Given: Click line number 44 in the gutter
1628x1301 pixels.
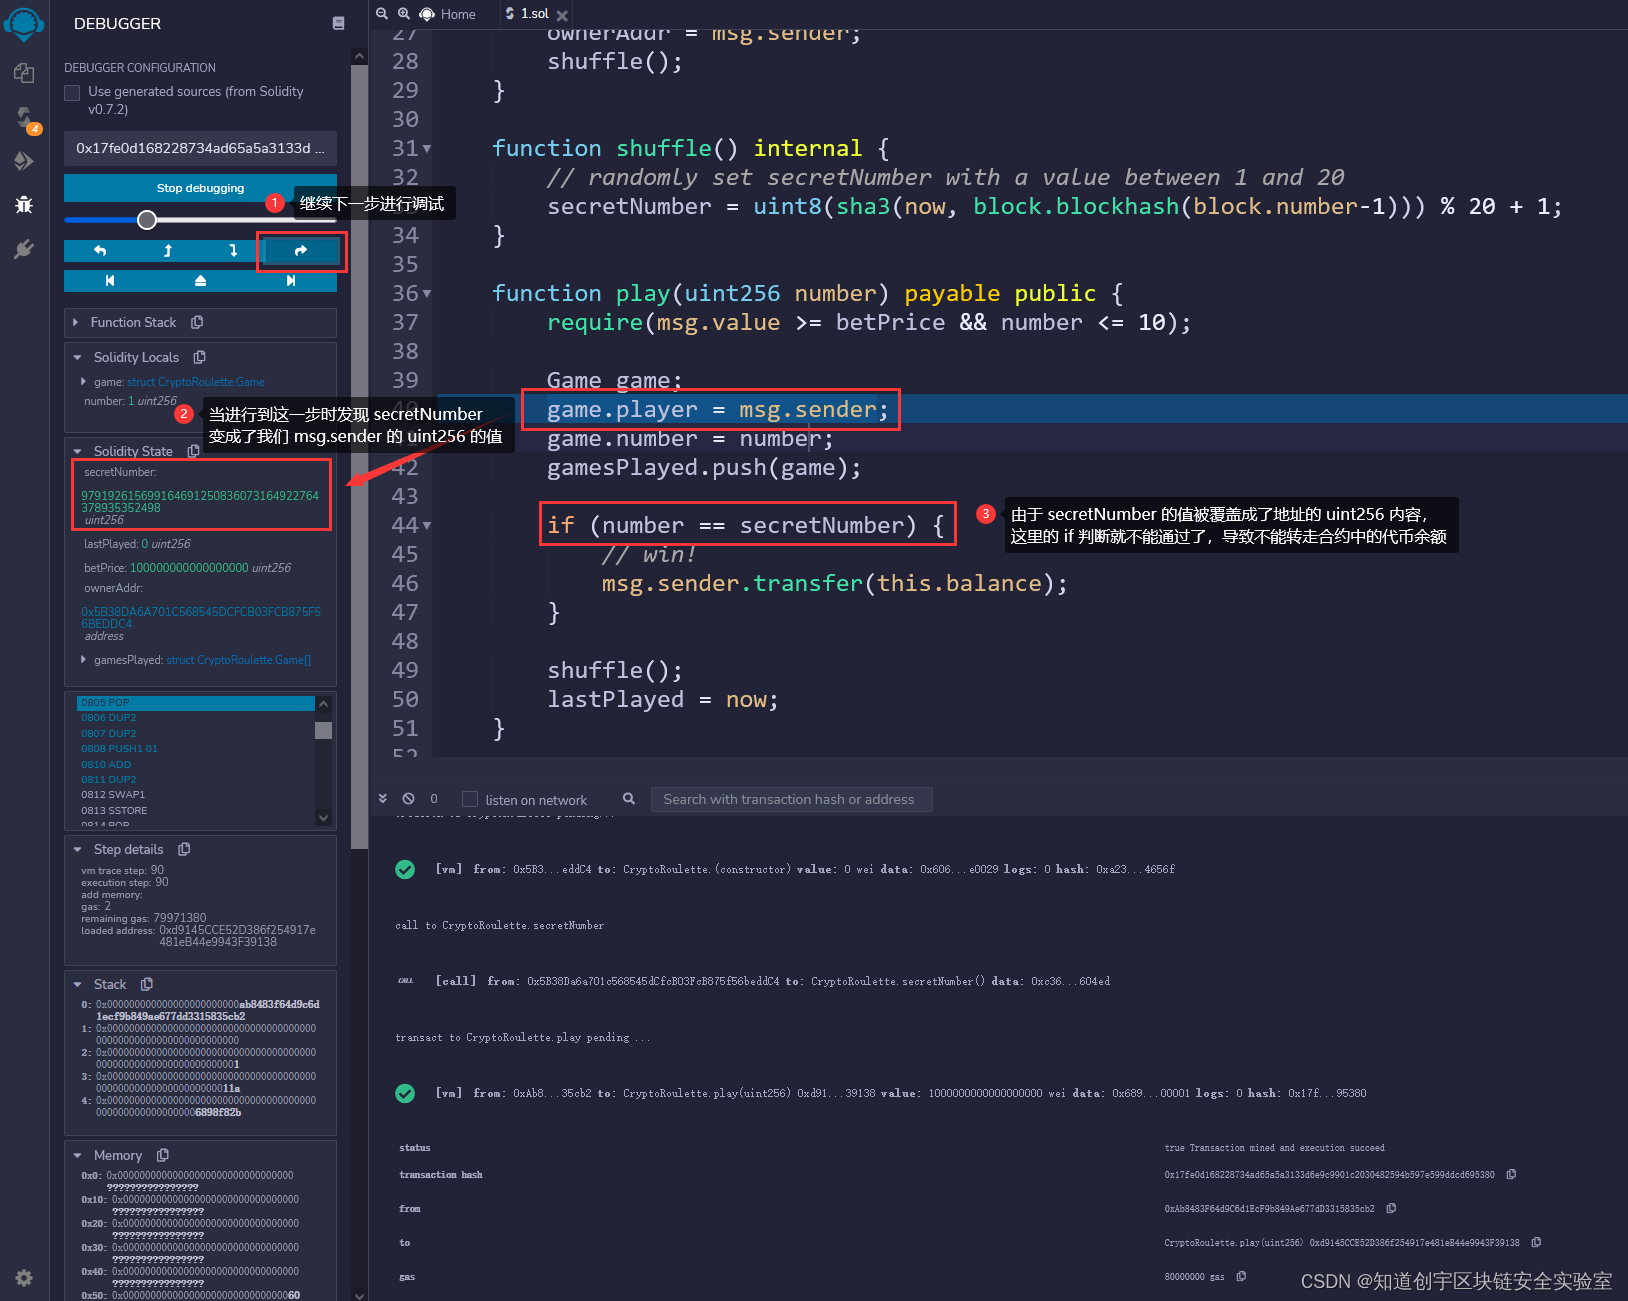Looking at the screenshot, I should pyautogui.click(x=404, y=526).
